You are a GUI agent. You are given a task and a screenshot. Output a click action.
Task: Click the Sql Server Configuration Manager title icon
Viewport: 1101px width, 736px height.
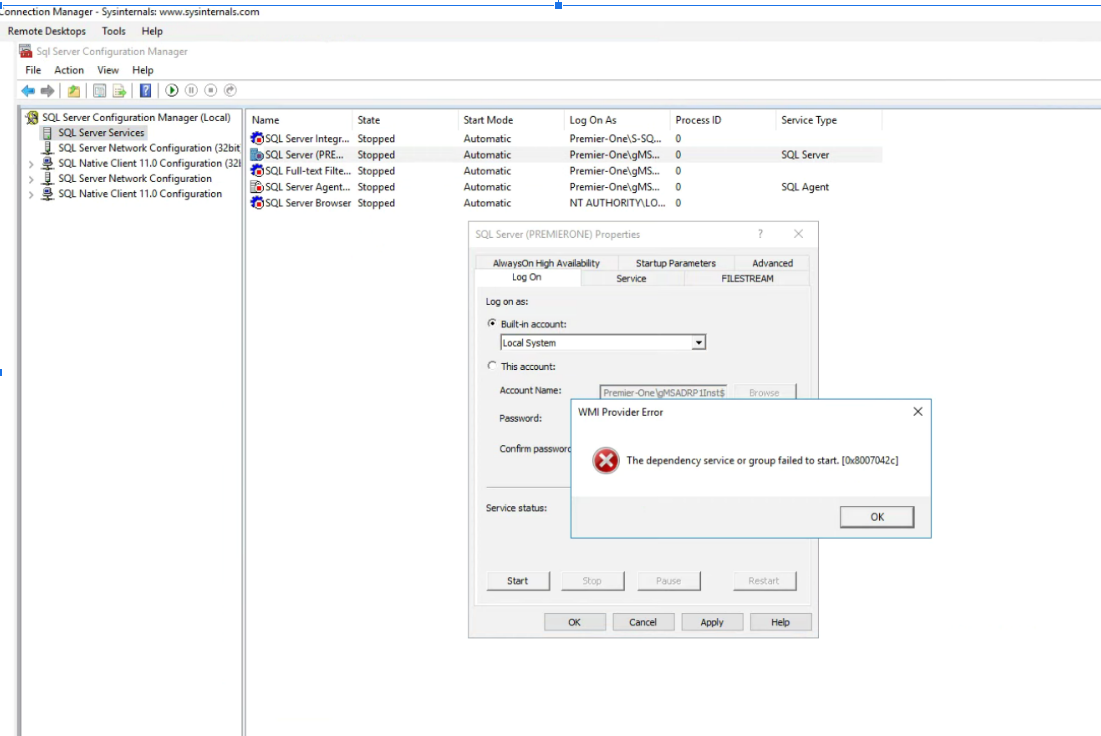click(x=26, y=51)
